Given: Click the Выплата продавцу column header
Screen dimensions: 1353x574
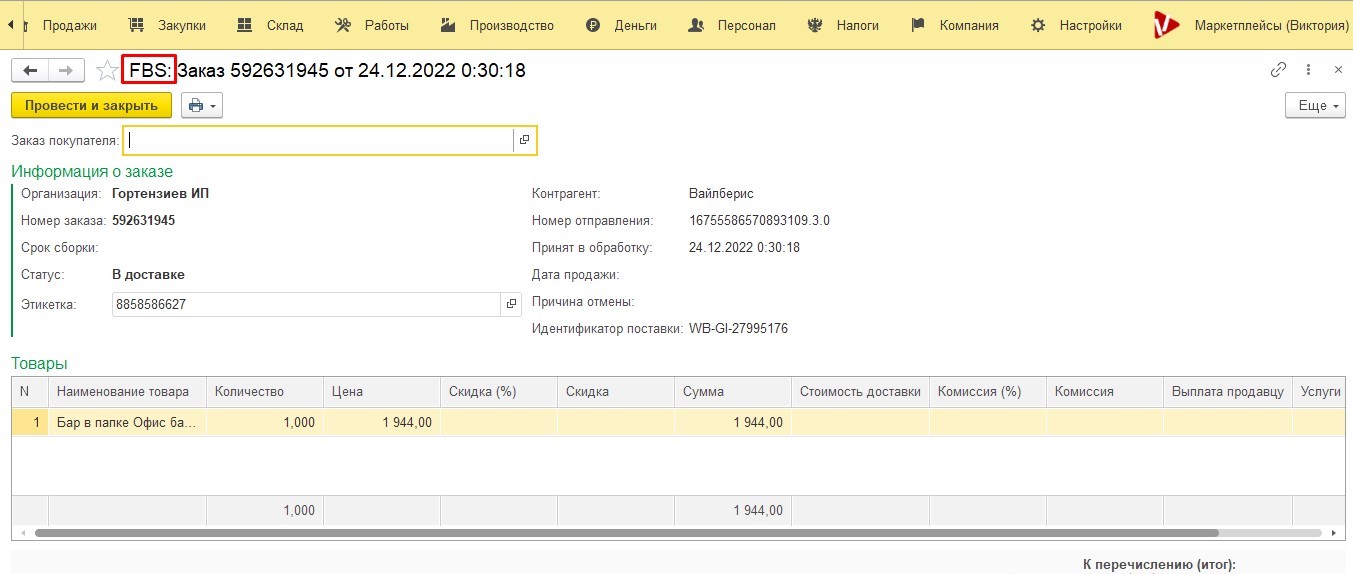Looking at the screenshot, I should click(1227, 392).
